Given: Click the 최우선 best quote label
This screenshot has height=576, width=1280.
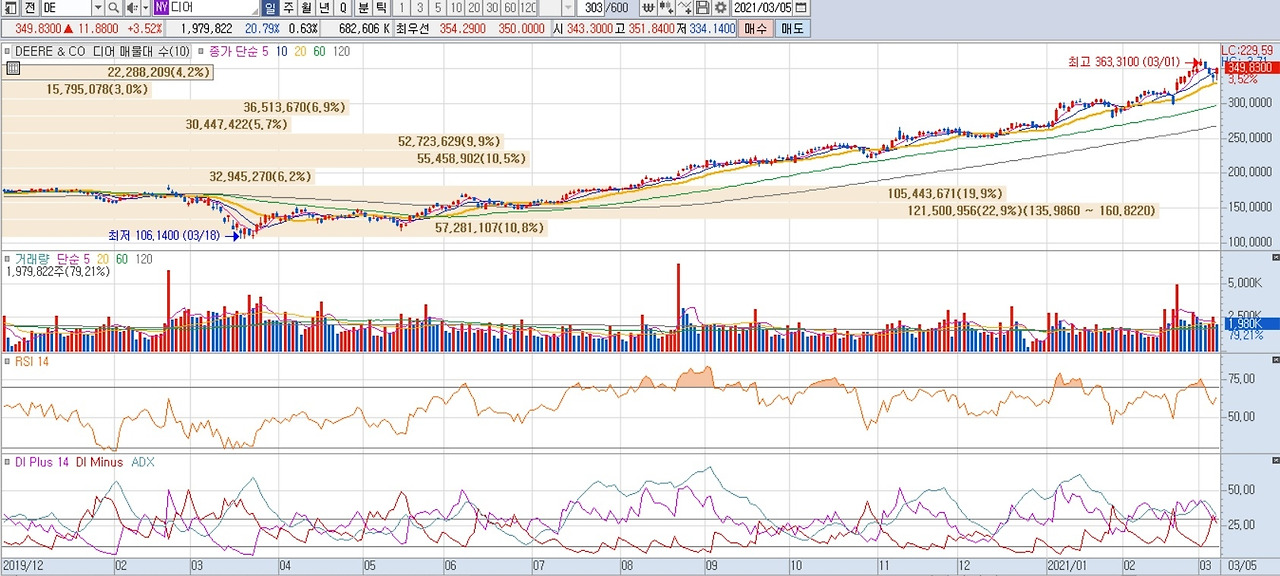Looking at the screenshot, I should point(411,29).
